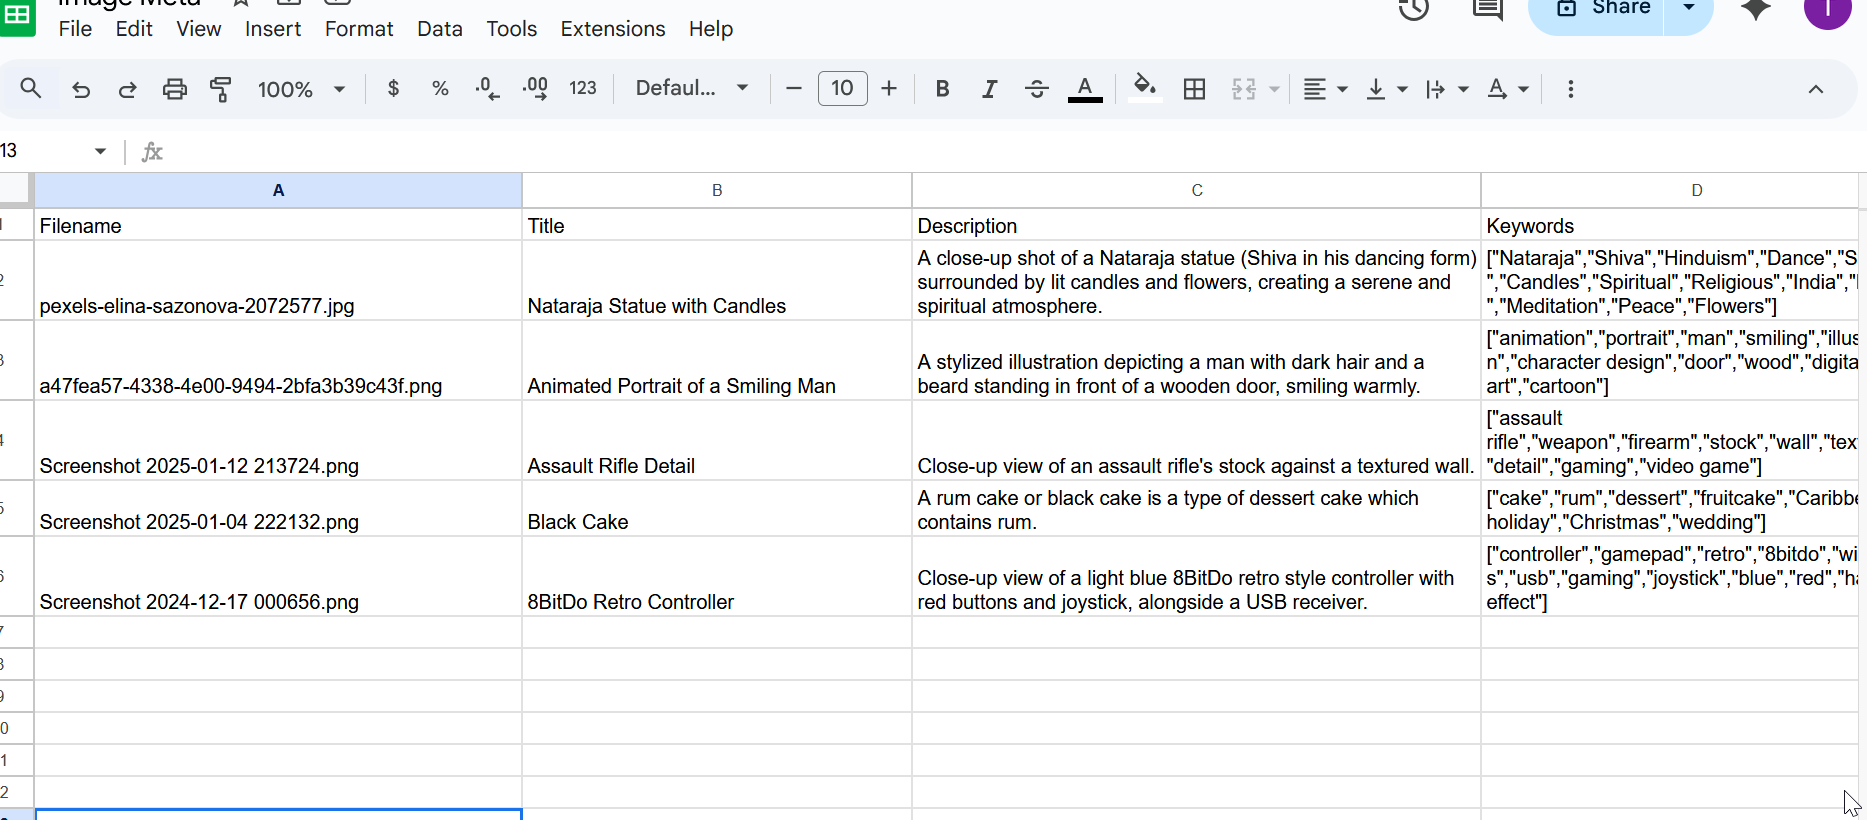Click the Redo arrow icon
Image resolution: width=1867 pixels, height=820 pixels.
click(127, 89)
